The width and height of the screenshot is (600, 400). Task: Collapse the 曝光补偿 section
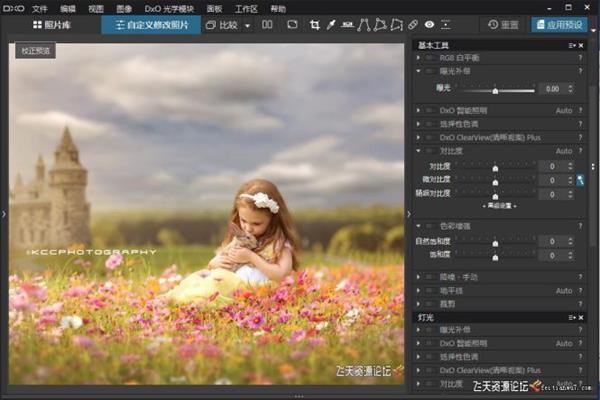[x=419, y=71]
